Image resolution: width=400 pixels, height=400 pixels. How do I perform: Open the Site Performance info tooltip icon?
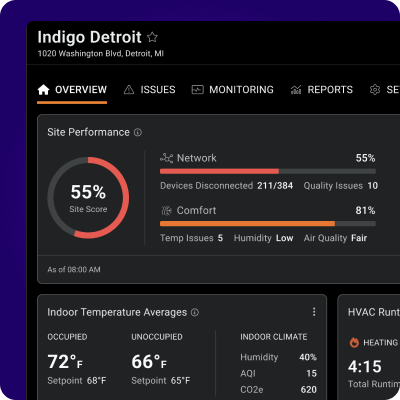pyautogui.click(x=138, y=133)
